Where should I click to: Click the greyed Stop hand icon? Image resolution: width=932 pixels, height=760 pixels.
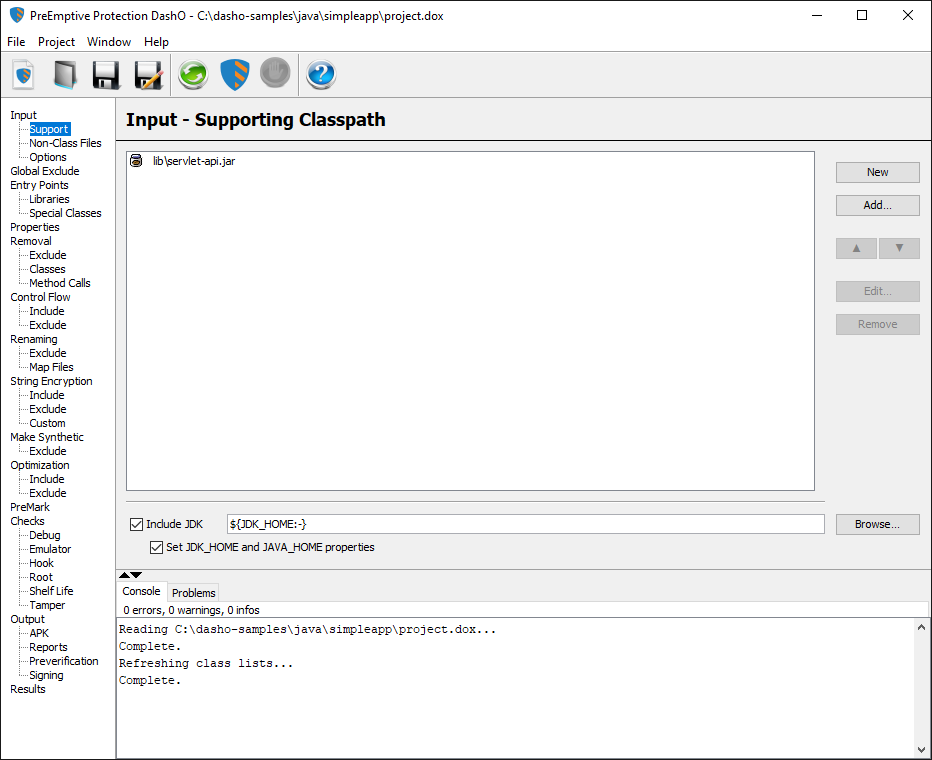(275, 73)
